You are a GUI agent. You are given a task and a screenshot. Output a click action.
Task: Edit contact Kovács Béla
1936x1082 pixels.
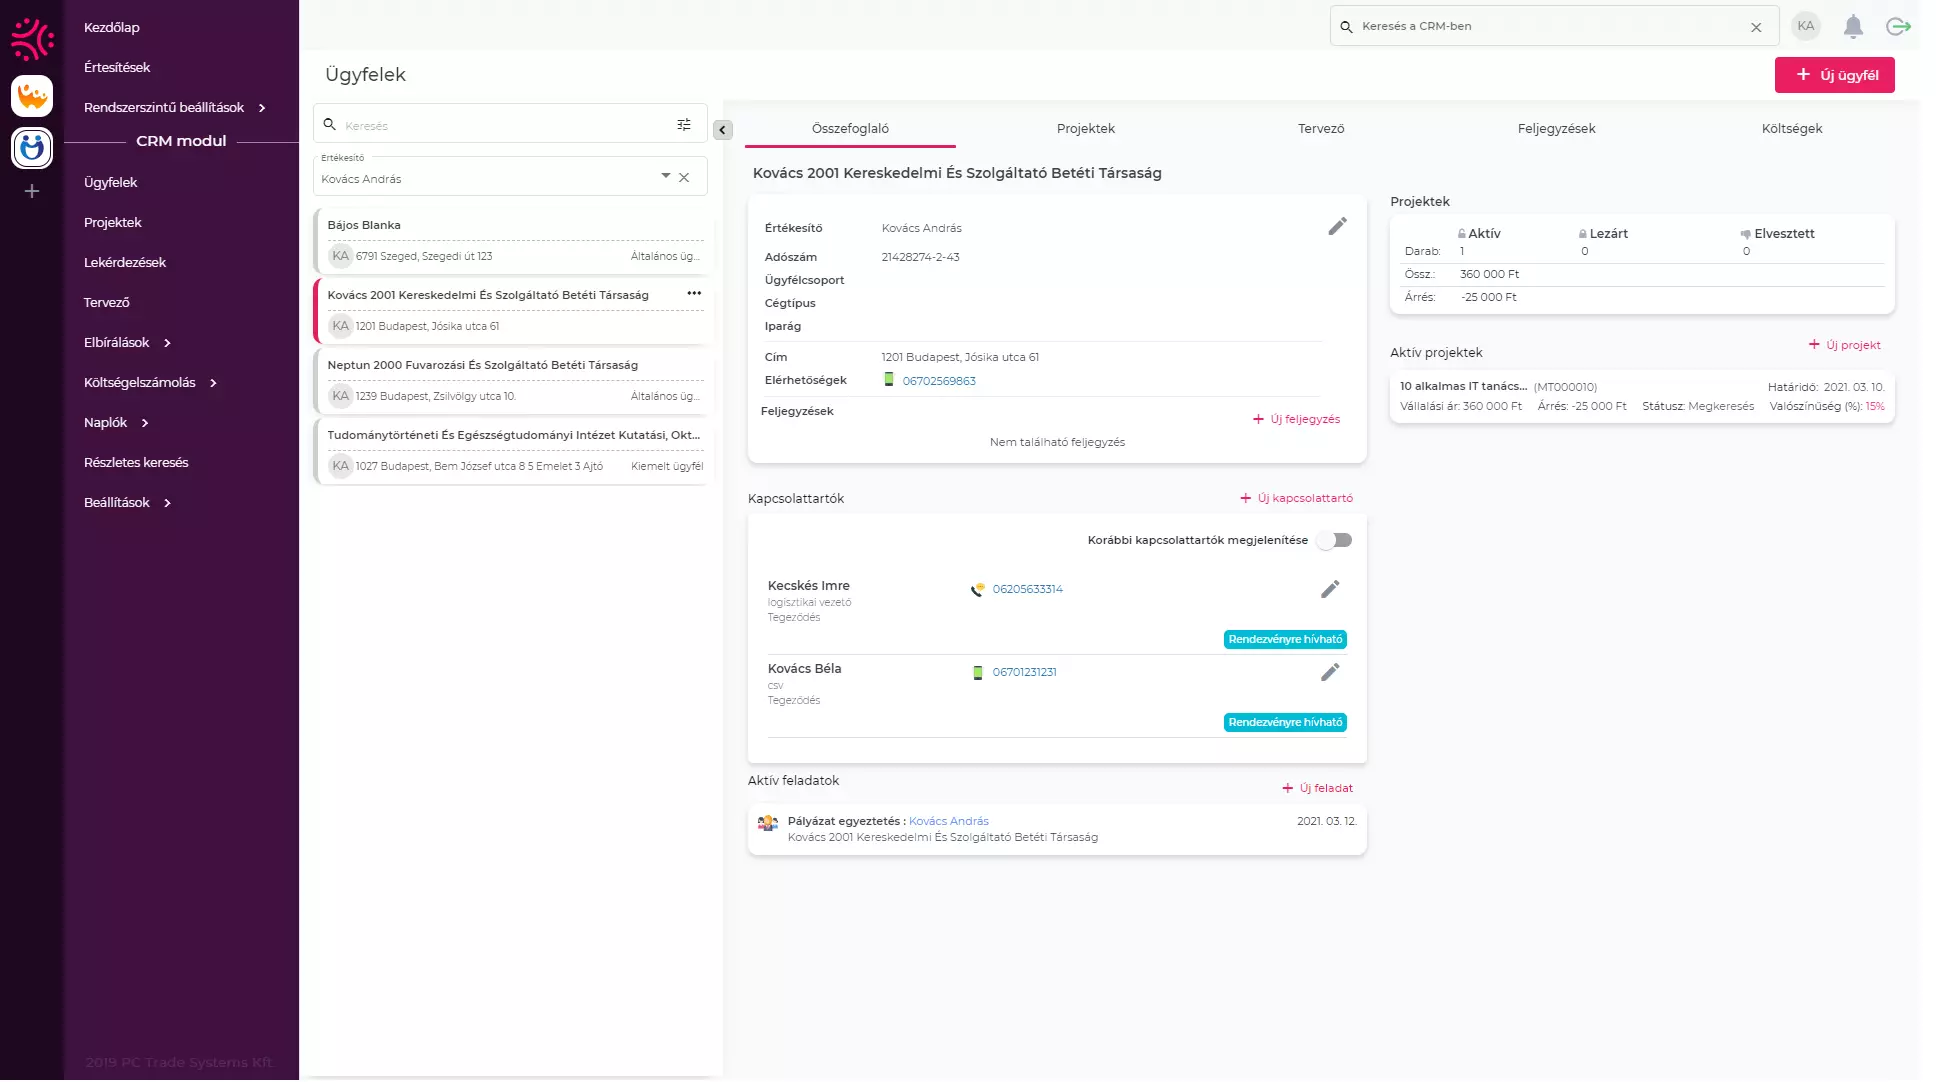pos(1329,673)
